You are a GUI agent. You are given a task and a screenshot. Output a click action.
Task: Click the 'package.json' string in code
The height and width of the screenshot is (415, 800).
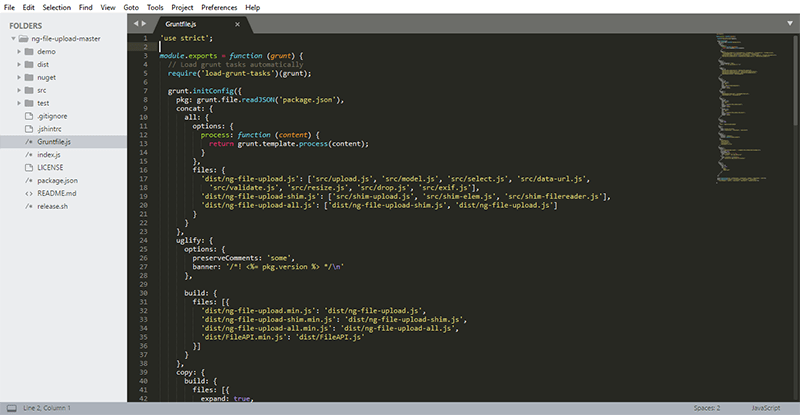tap(307, 100)
